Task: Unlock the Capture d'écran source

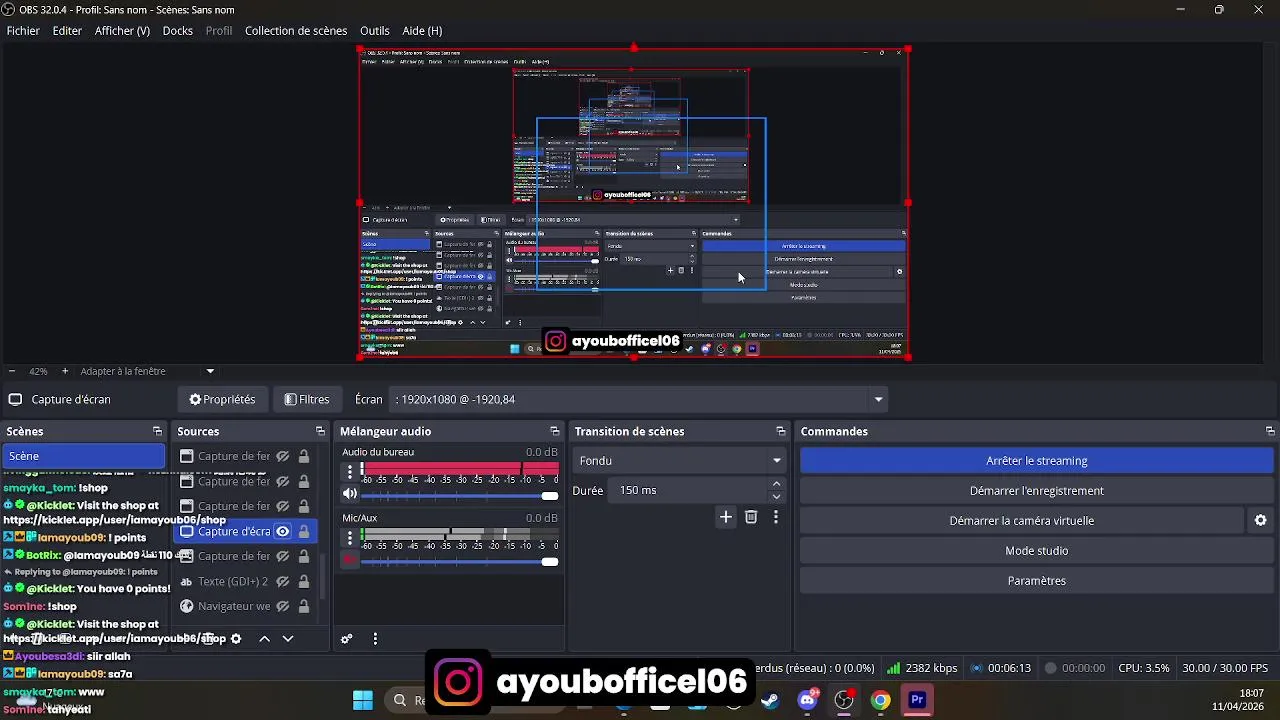Action: (304, 531)
